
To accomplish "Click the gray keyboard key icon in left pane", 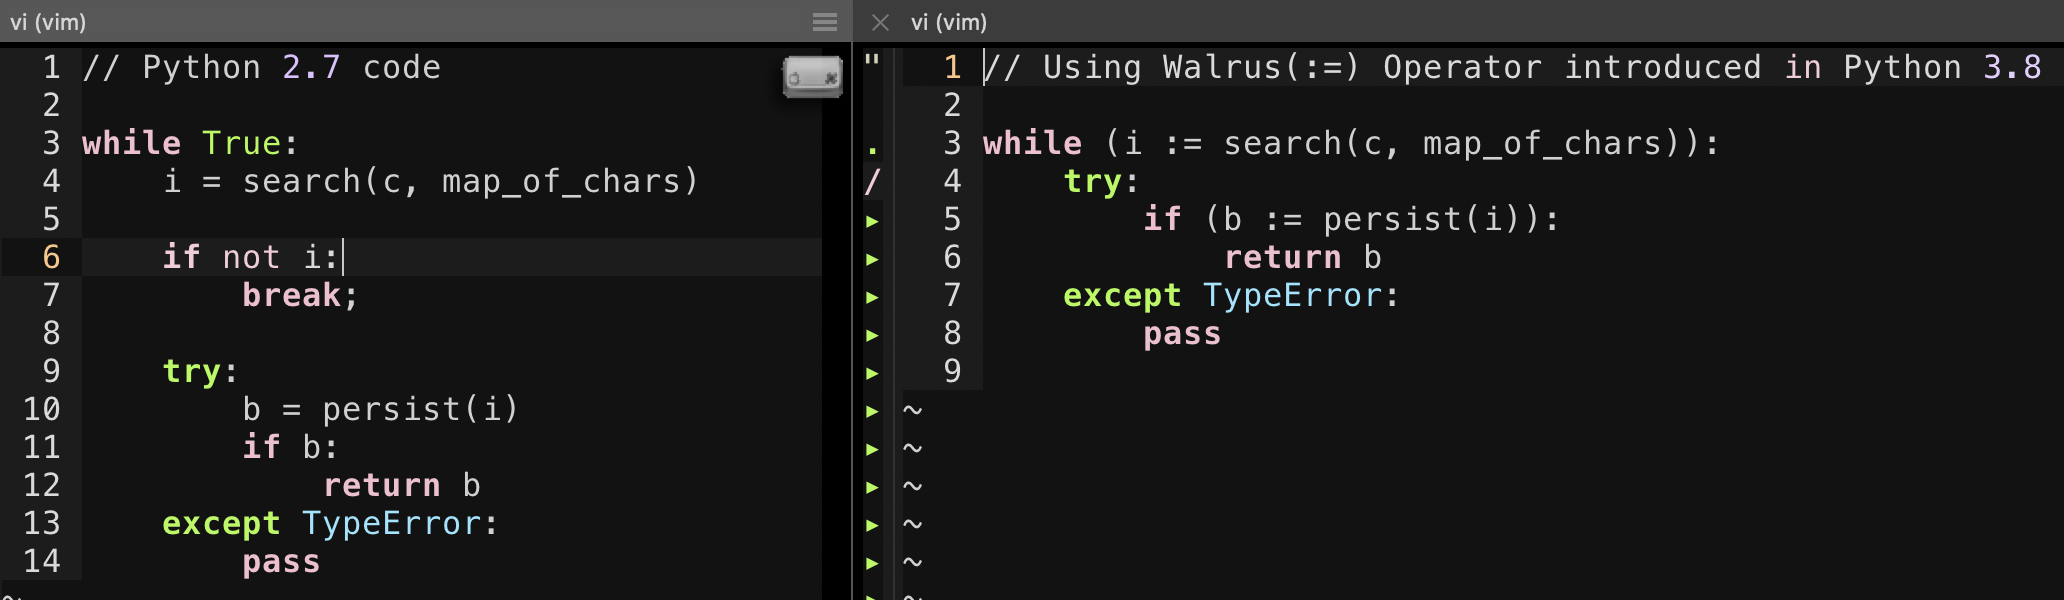I will [x=812, y=76].
